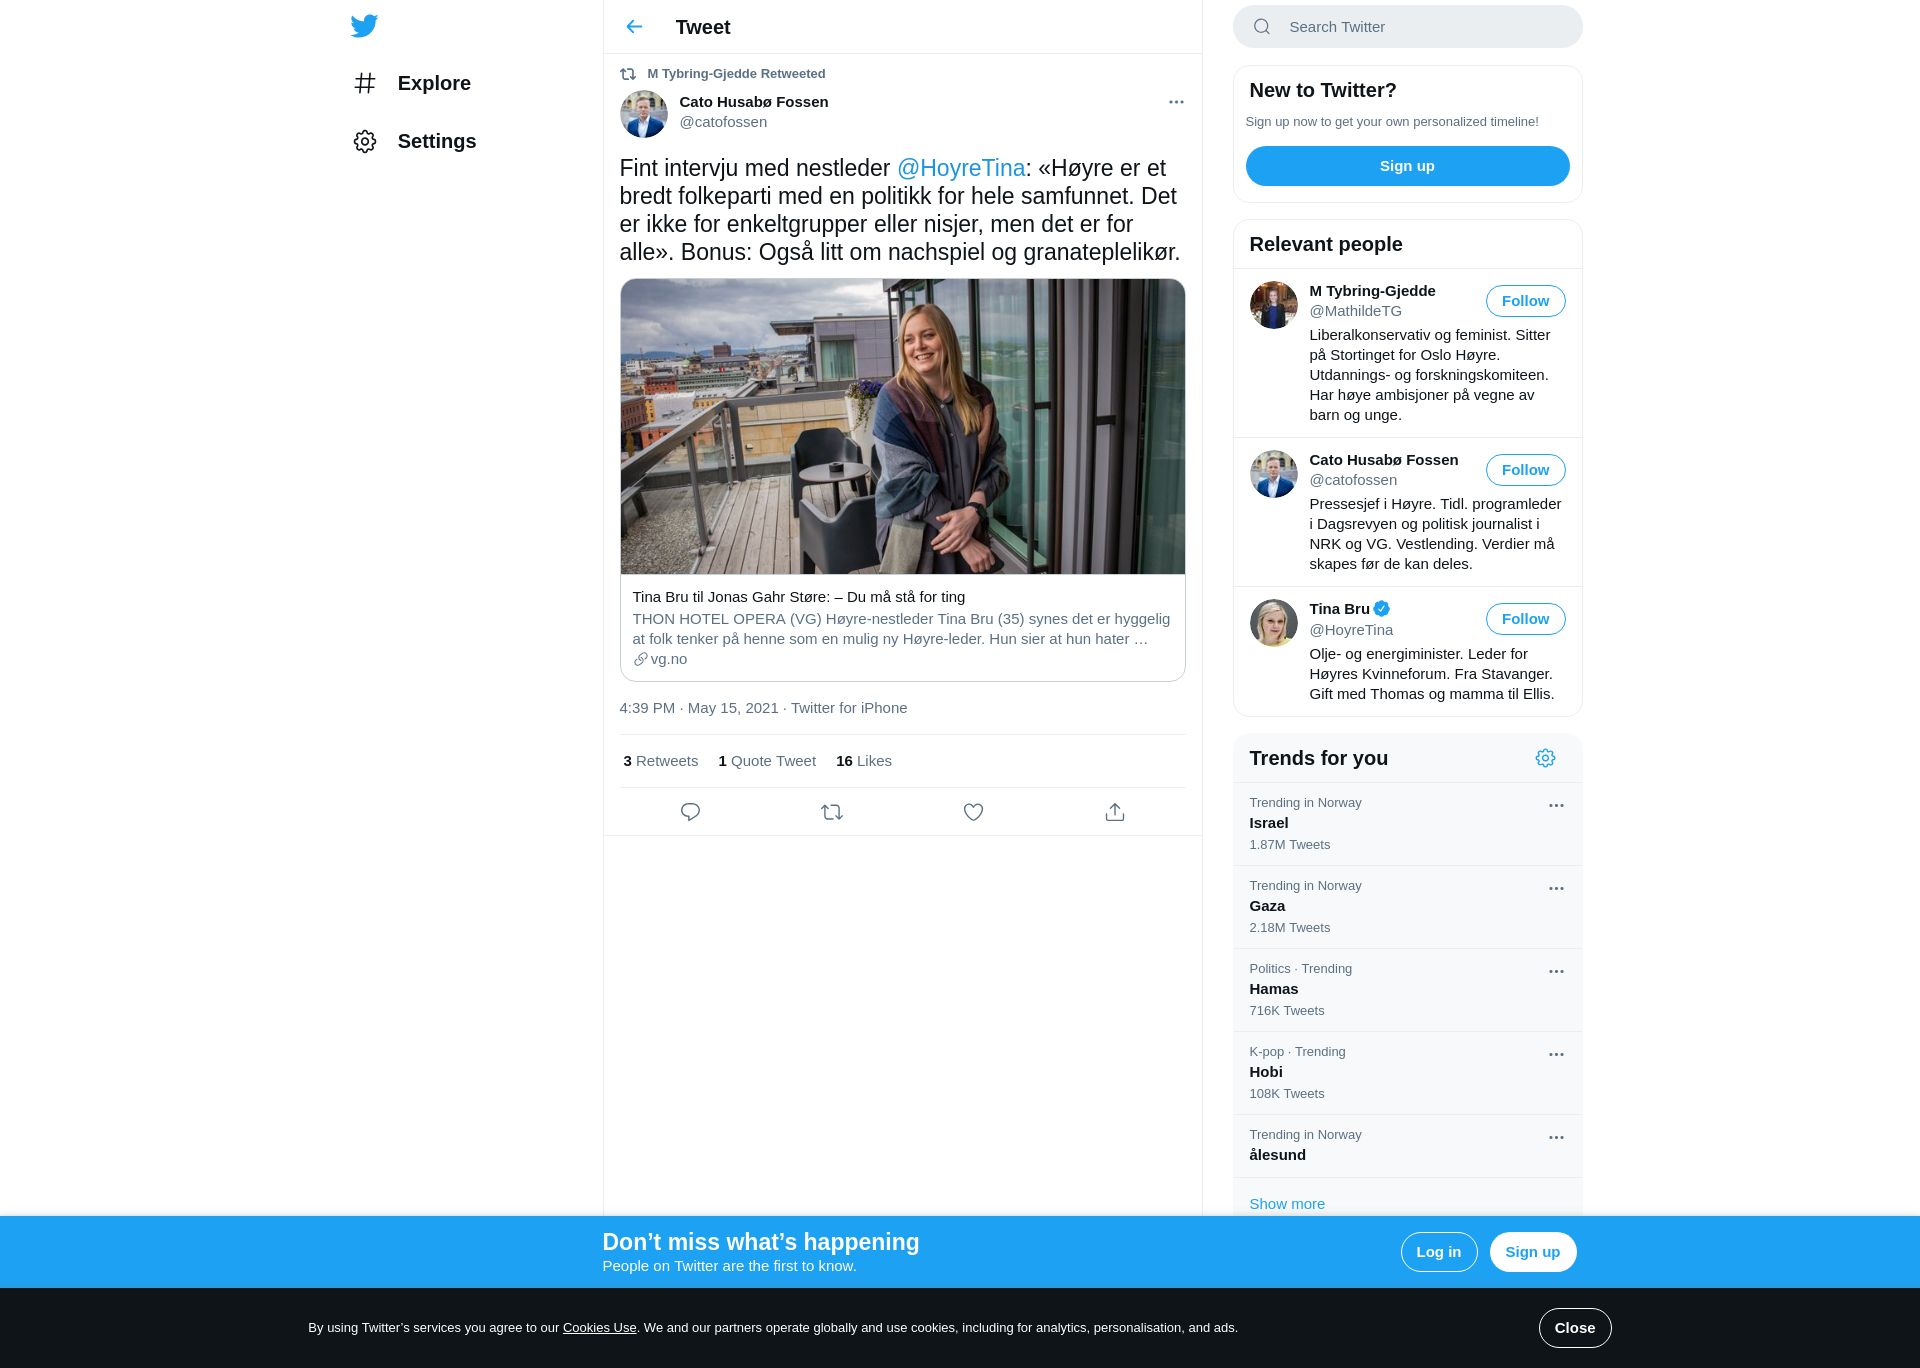Viewport: 1920px width, 1368px height.
Task: Open M Tybring-Gjedde's profile avatar
Action: pyautogui.click(x=1273, y=305)
